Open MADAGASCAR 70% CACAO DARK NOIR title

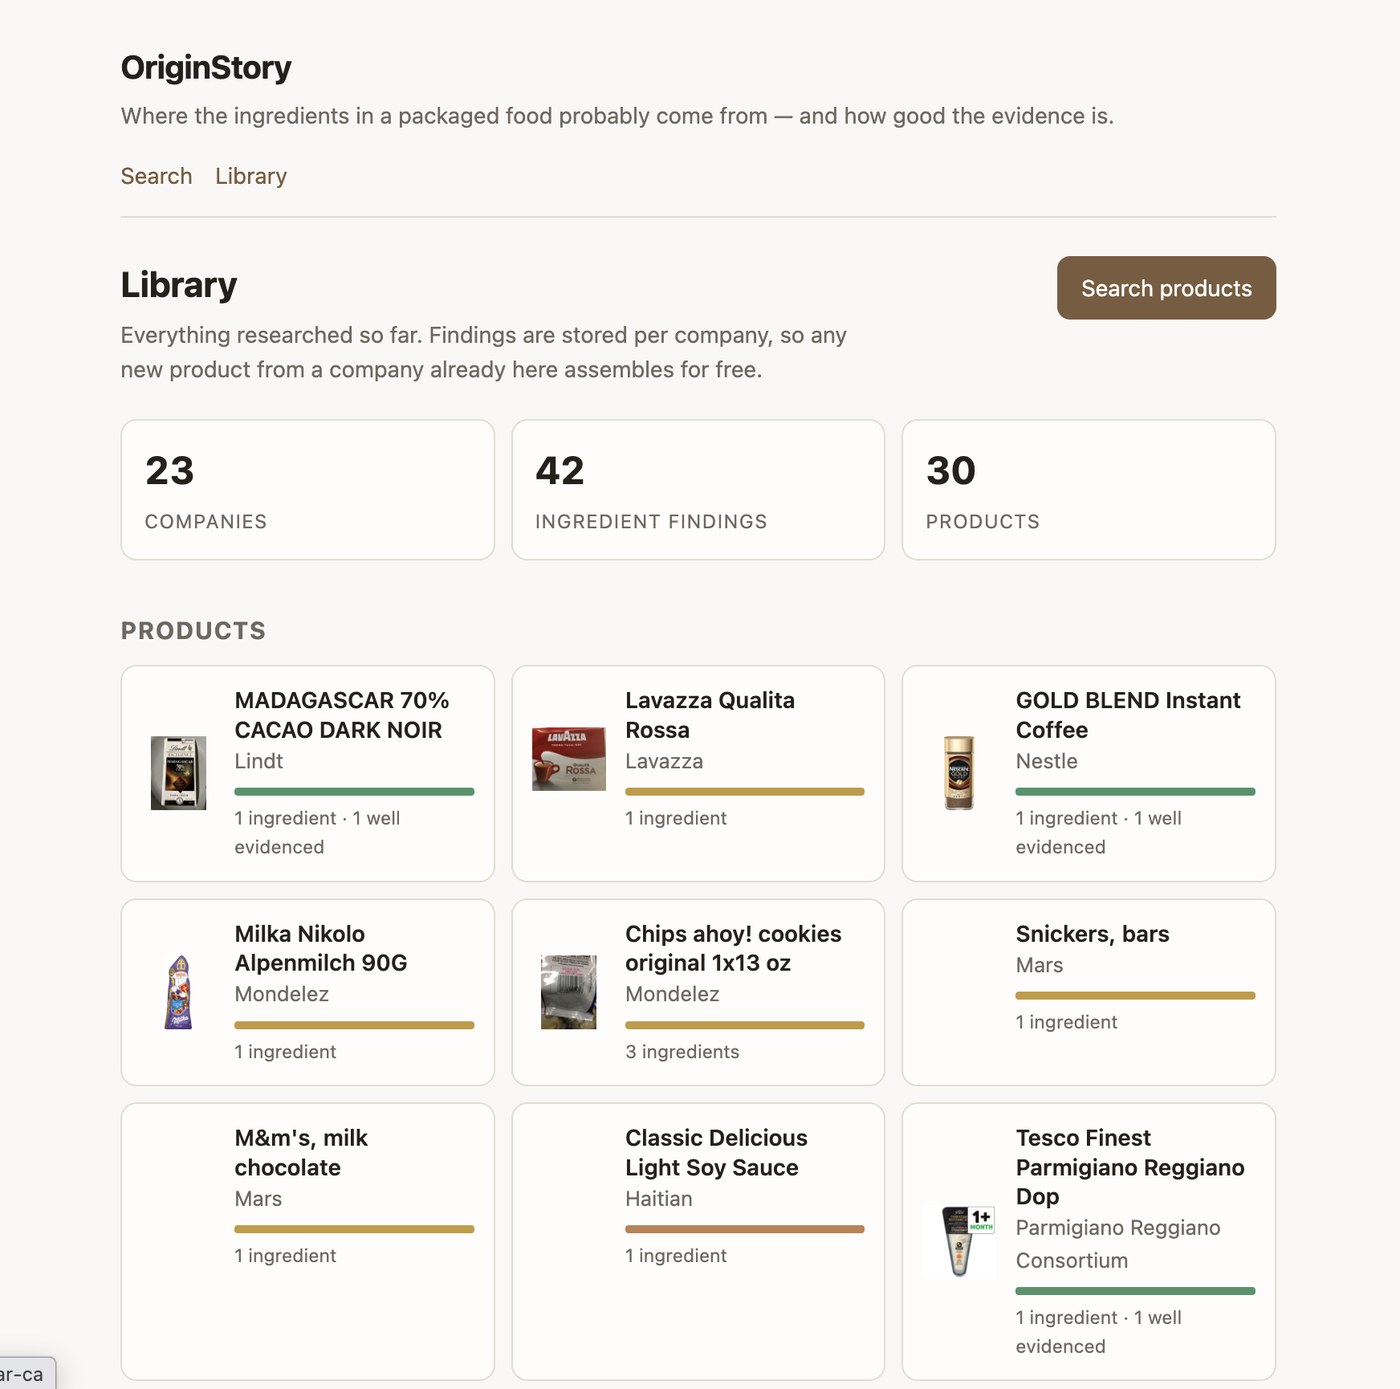pos(342,715)
